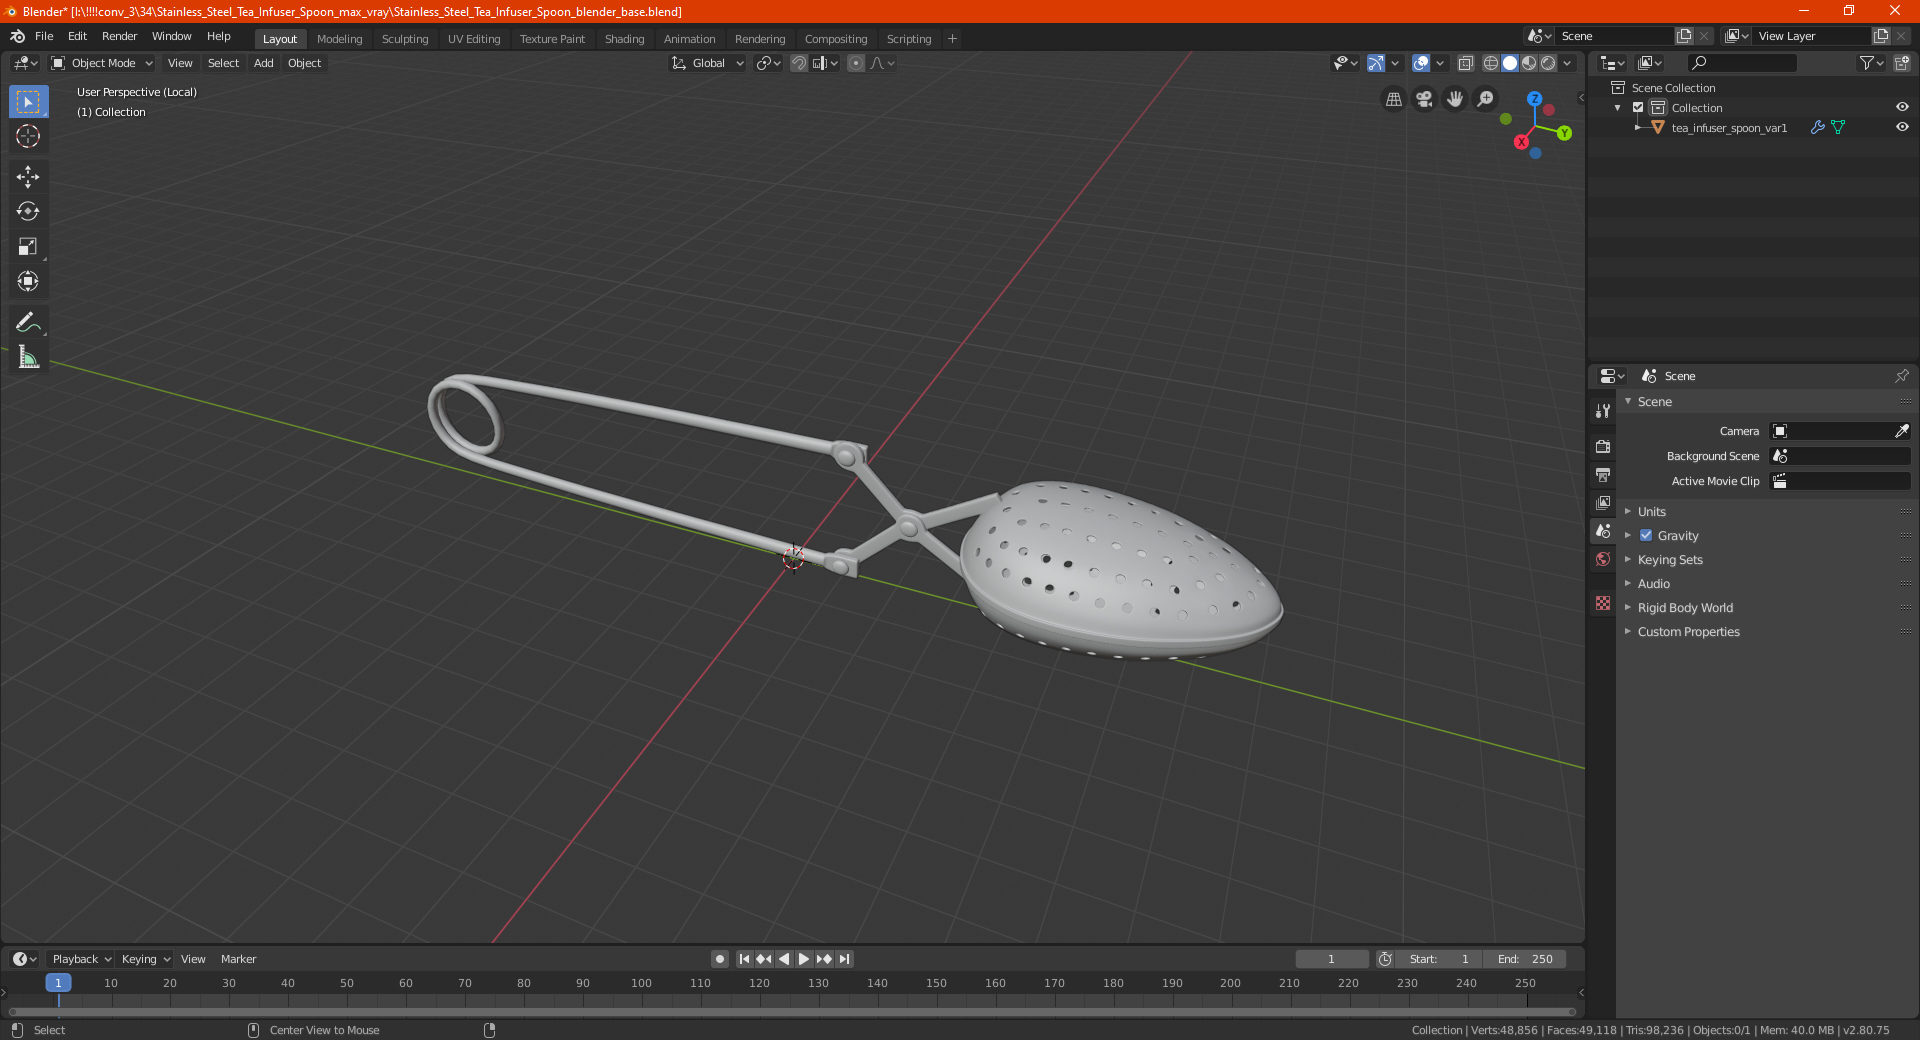Toggle X-ray mode
Viewport: 1920px width, 1040px height.
click(1466, 63)
